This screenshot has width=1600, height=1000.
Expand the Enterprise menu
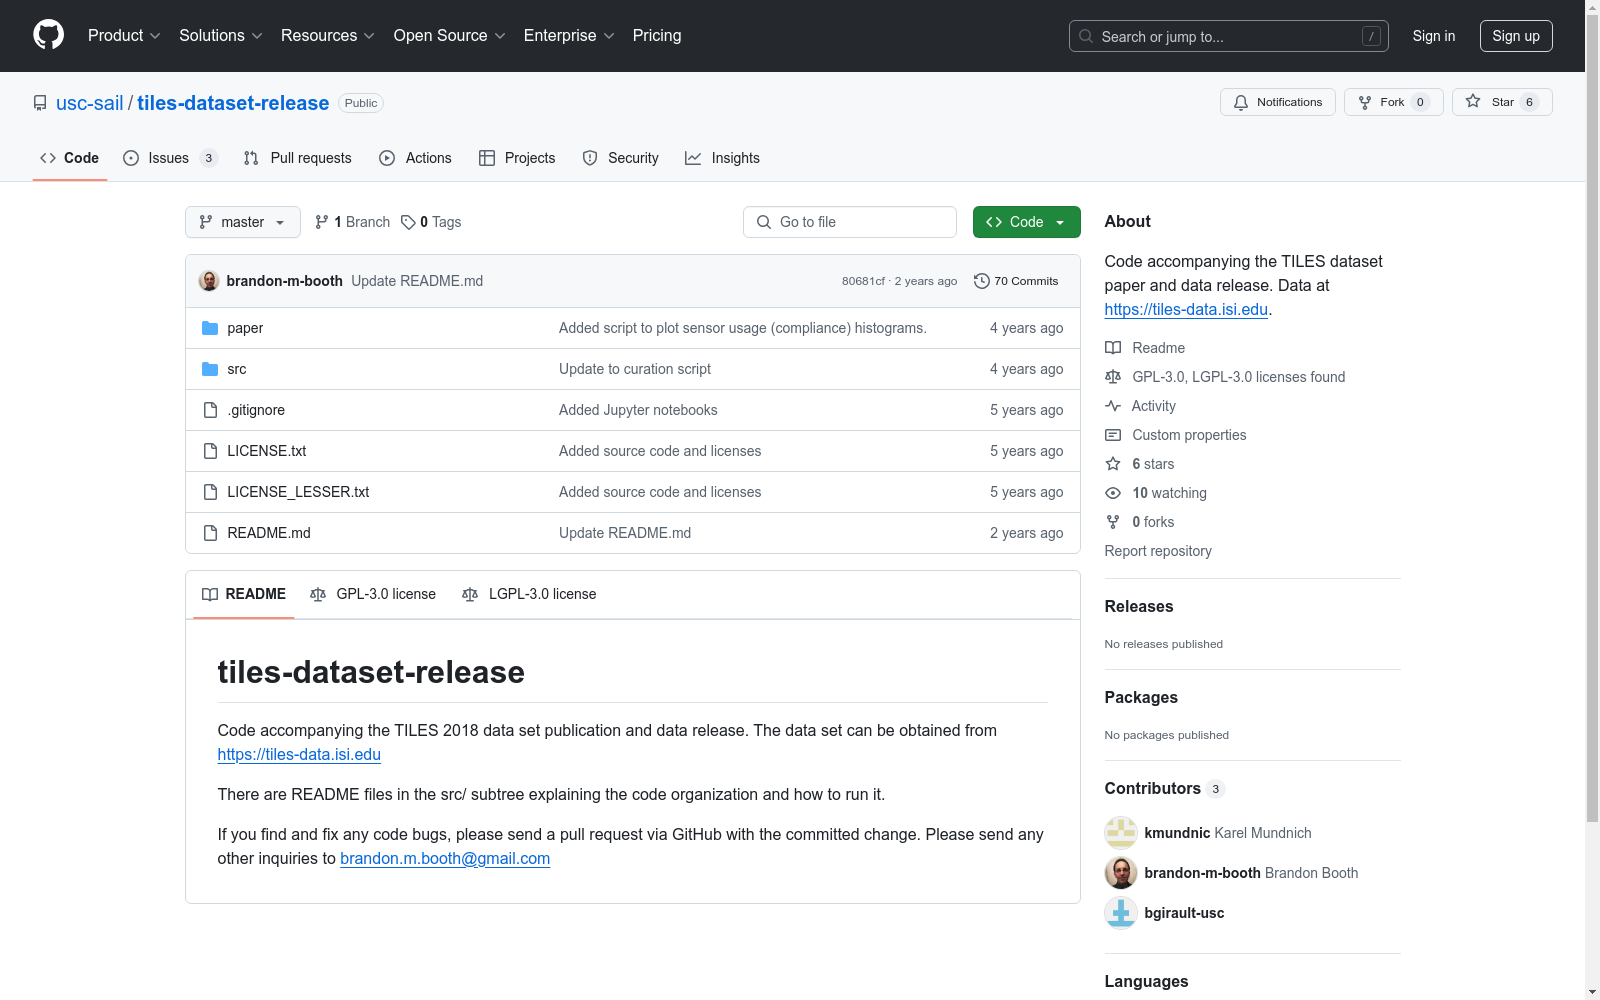click(569, 36)
